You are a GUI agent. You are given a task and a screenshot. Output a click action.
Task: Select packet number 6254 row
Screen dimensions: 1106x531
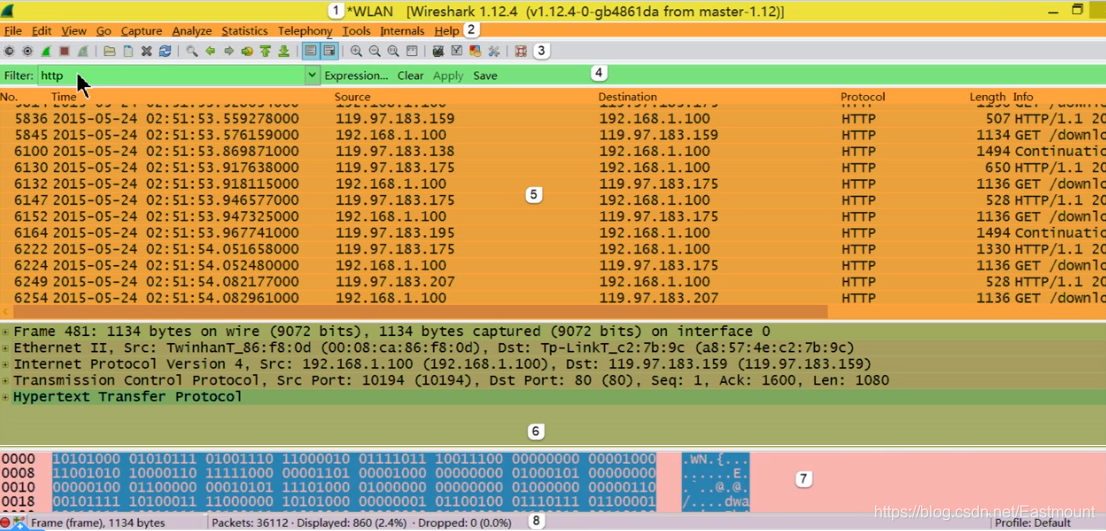pyautogui.click(x=553, y=298)
